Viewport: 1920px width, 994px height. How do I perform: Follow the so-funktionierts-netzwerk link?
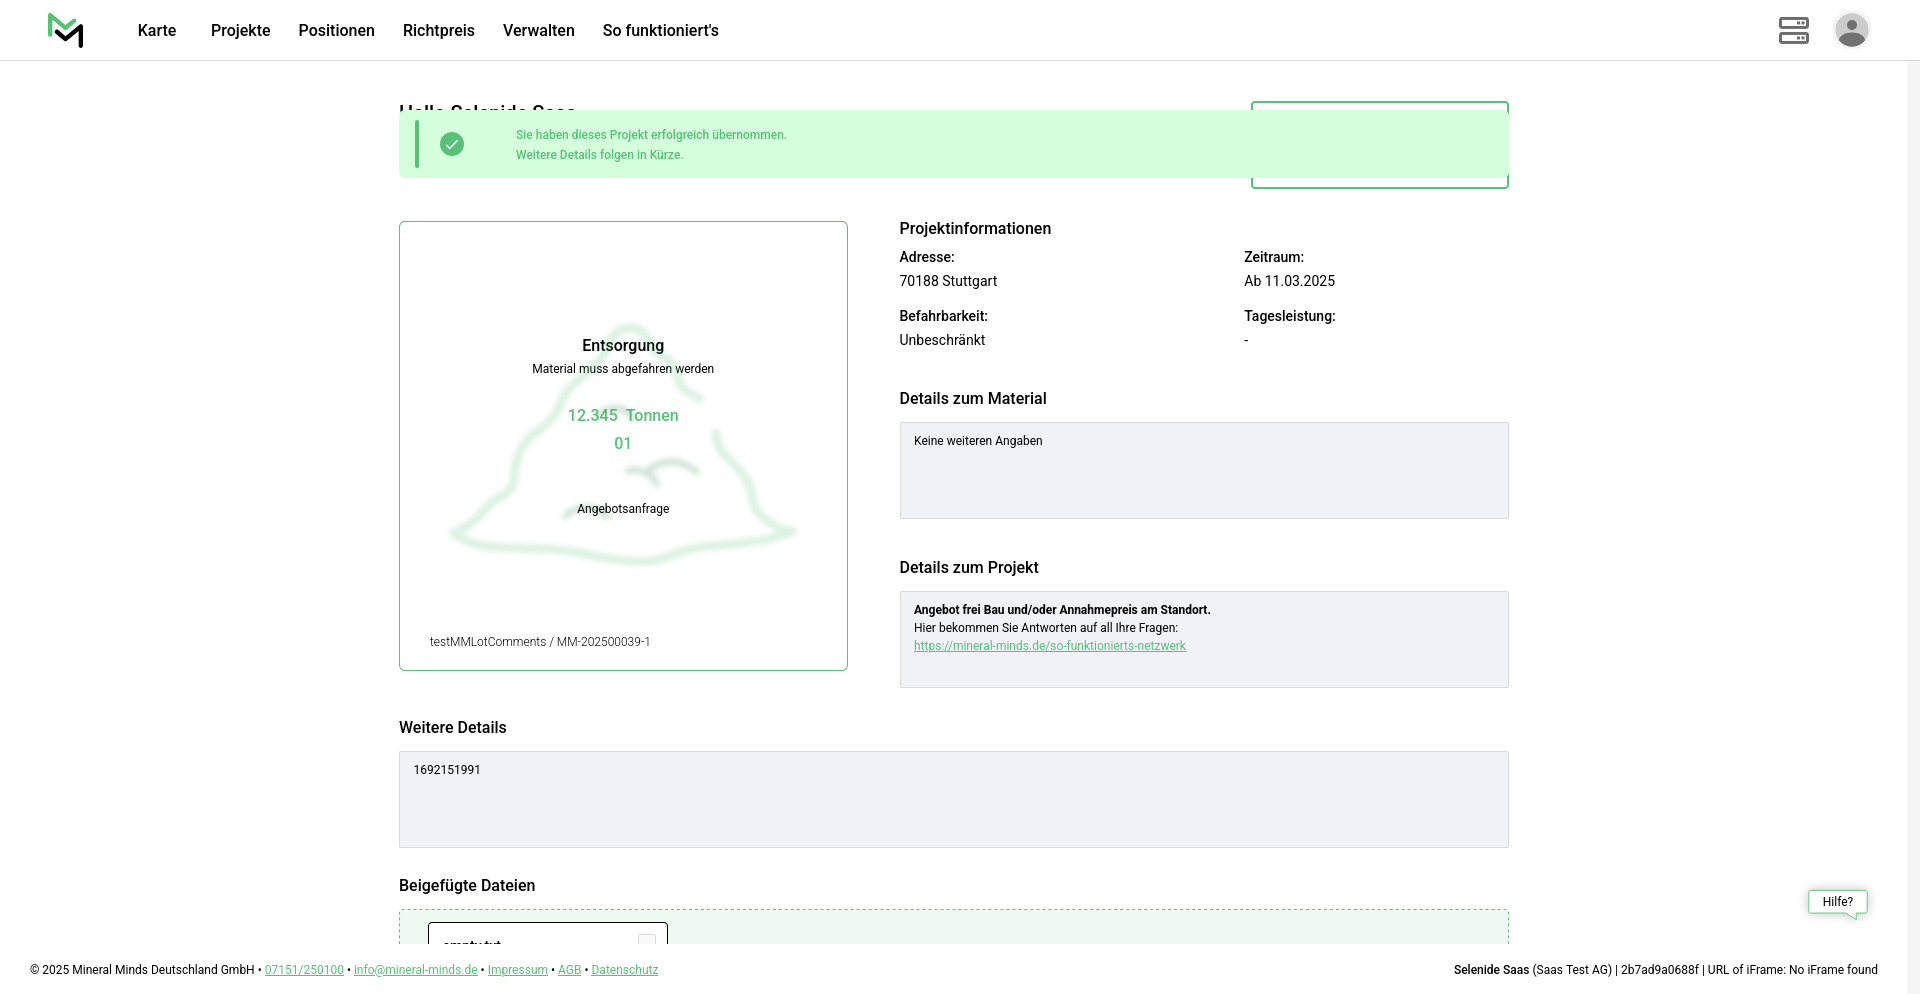pyautogui.click(x=1049, y=646)
